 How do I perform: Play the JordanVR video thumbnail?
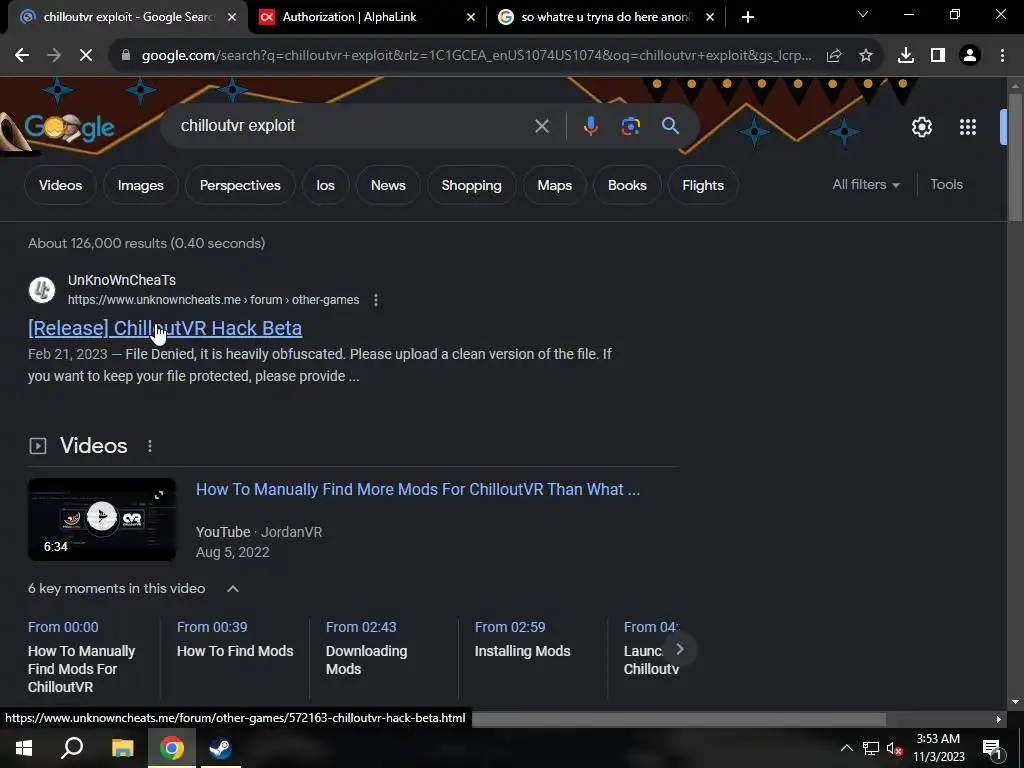click(x=102, y=520)
